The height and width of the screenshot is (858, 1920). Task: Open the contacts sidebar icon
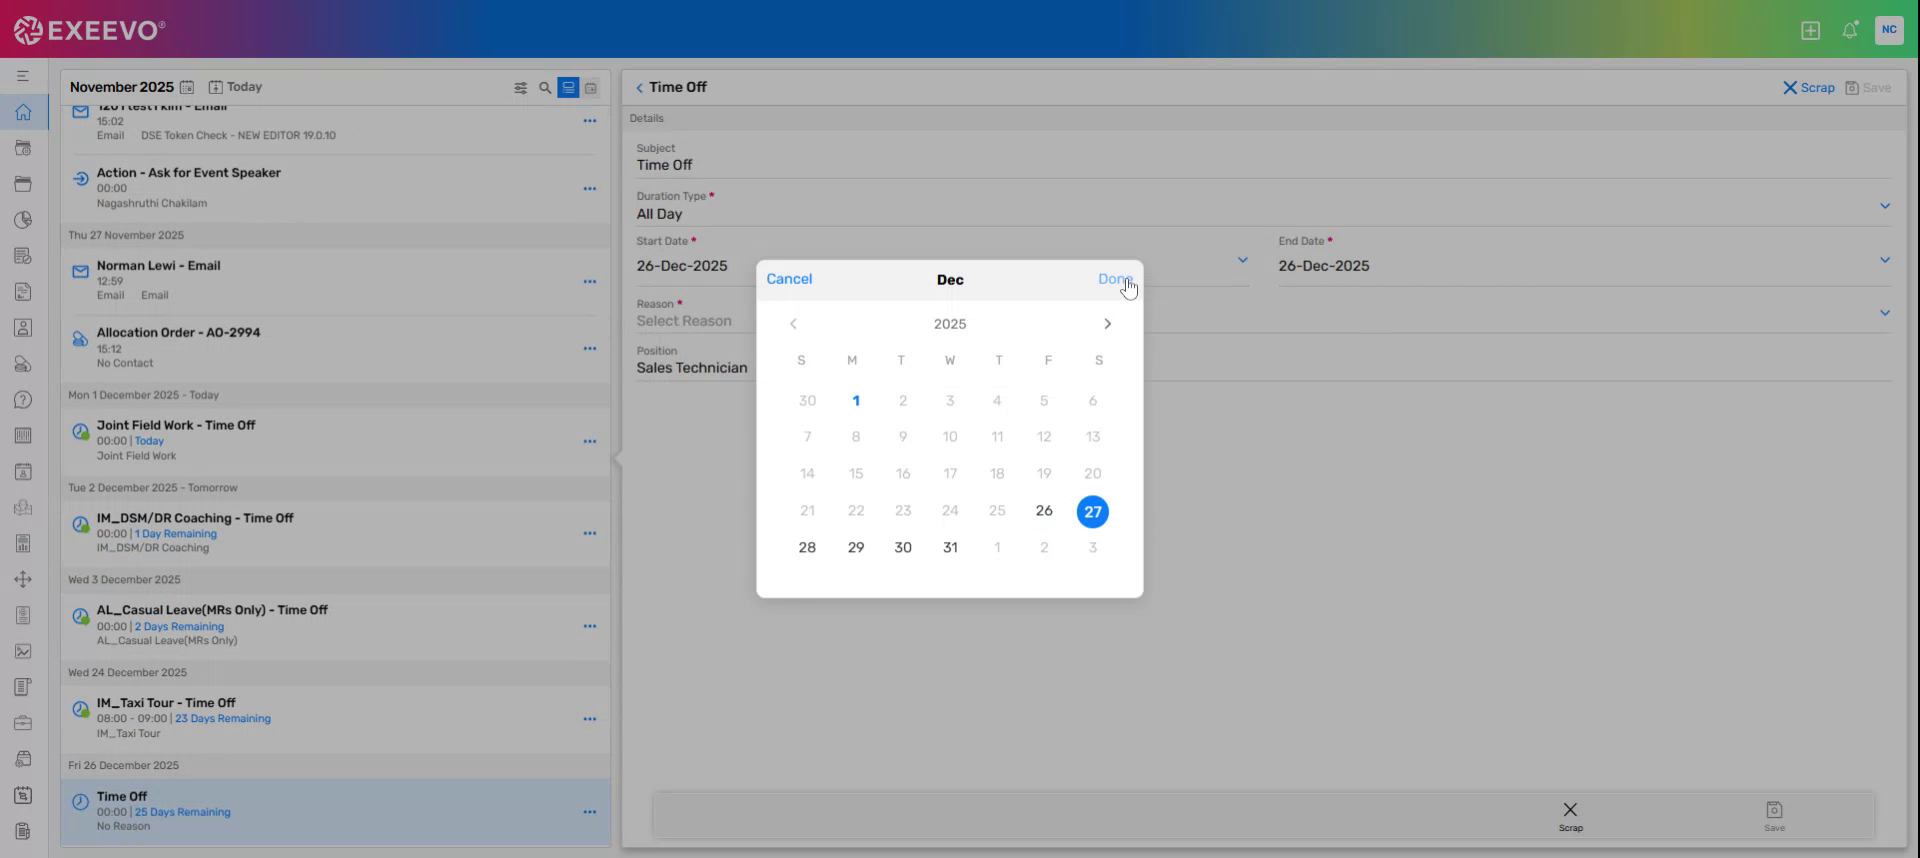23,328
